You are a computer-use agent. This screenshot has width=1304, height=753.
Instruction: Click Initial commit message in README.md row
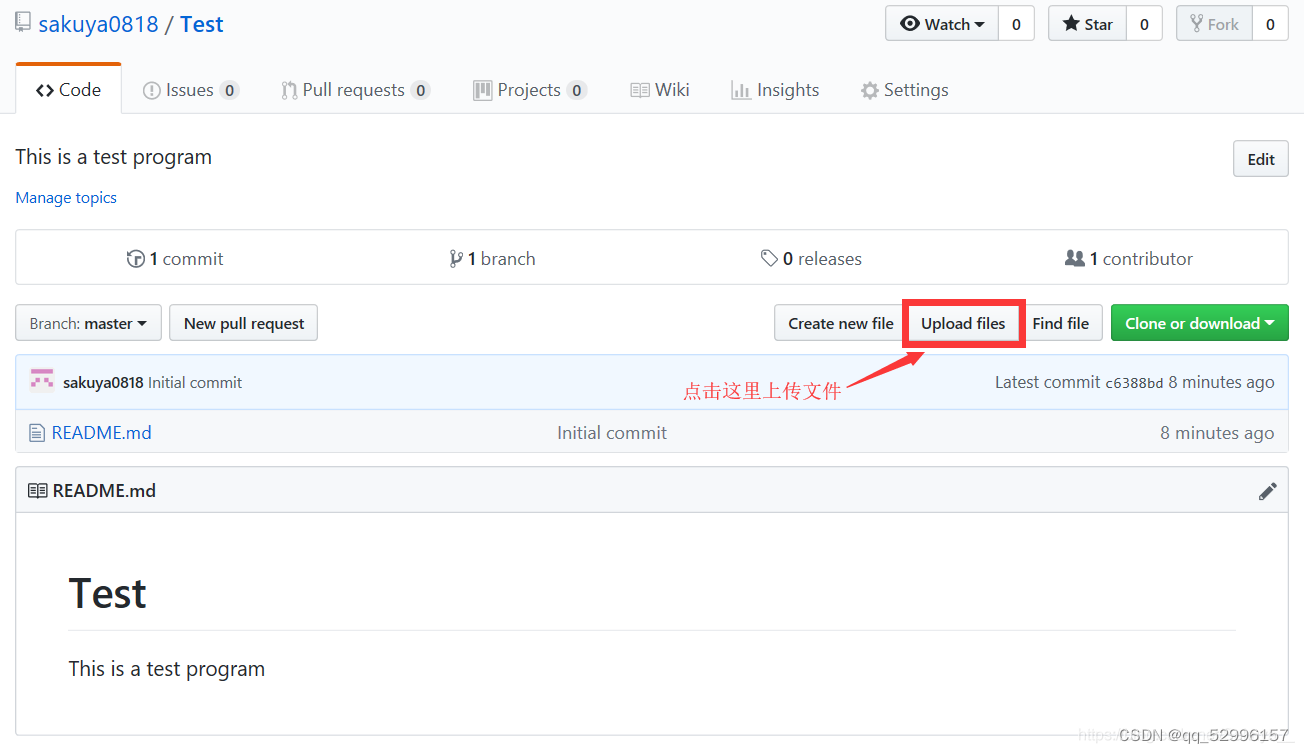[x=612, y=433]
